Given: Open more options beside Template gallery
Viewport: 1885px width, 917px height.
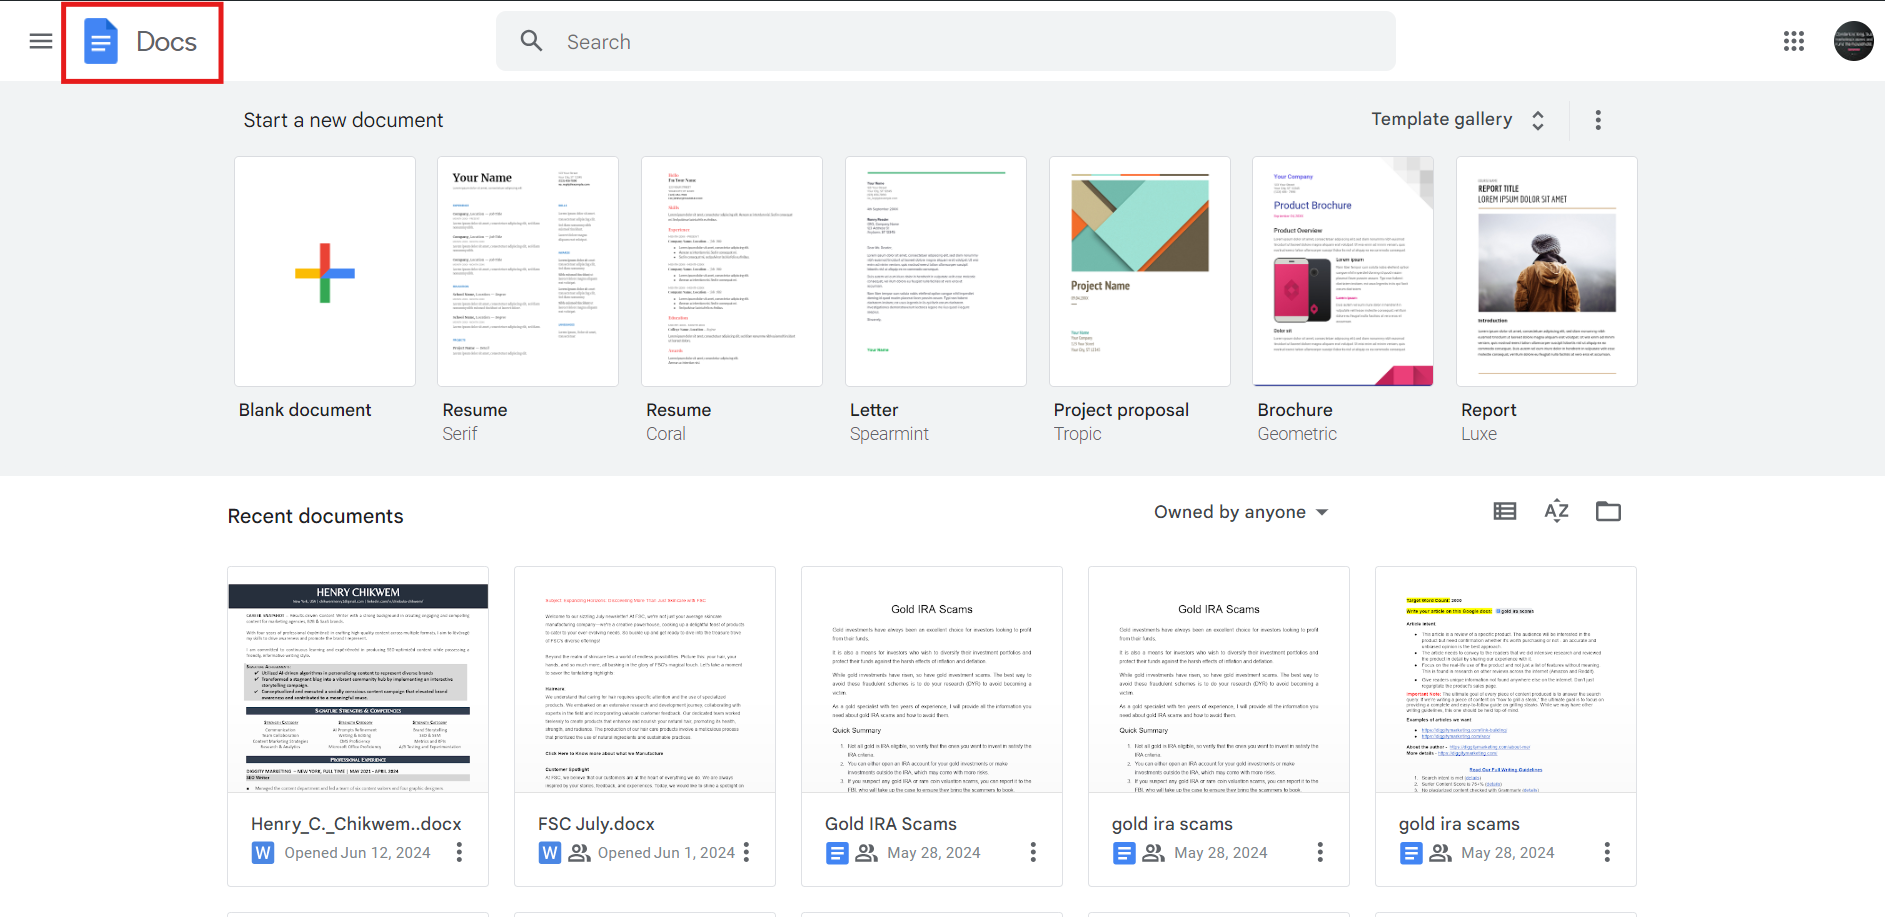Looking at the screenshot, I should coord(1598,120).
